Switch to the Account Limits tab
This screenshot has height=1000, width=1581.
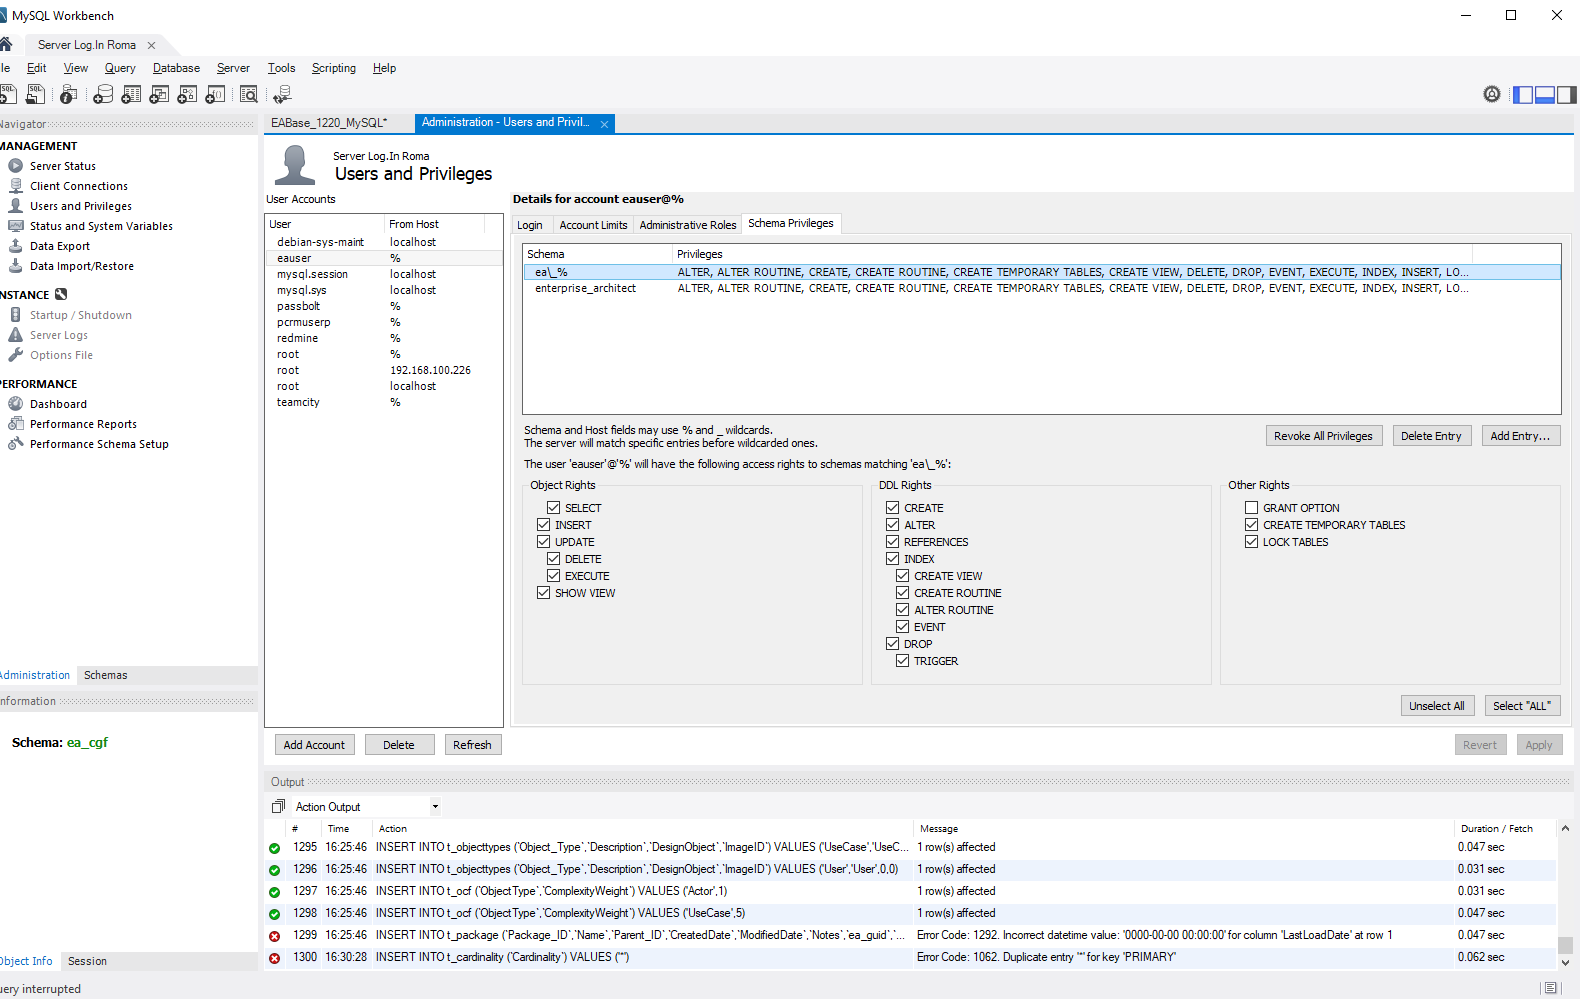click(593, 225)
